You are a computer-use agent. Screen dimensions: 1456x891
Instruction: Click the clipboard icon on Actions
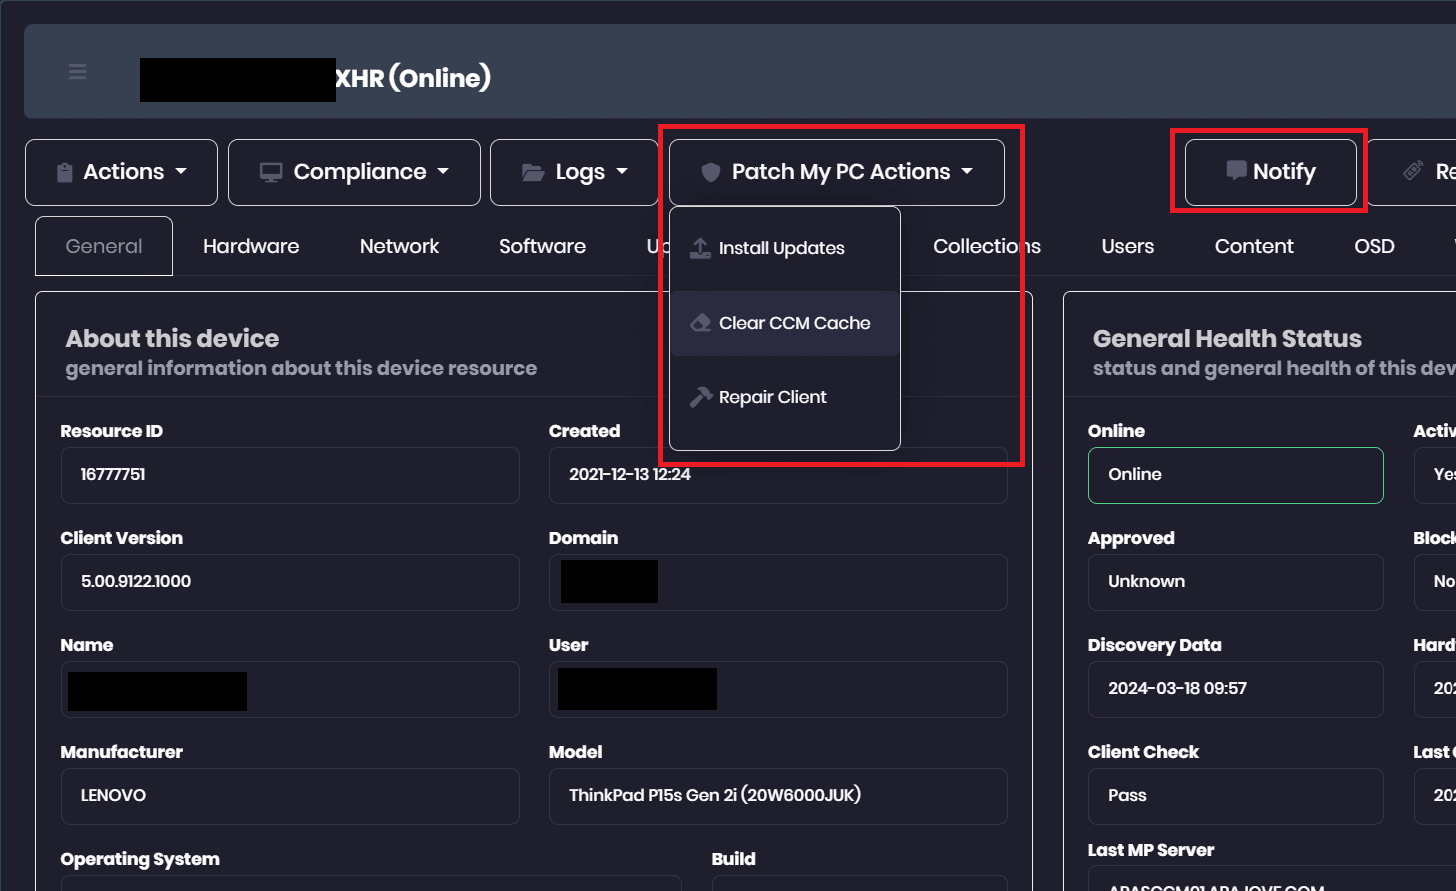(65, 173)
